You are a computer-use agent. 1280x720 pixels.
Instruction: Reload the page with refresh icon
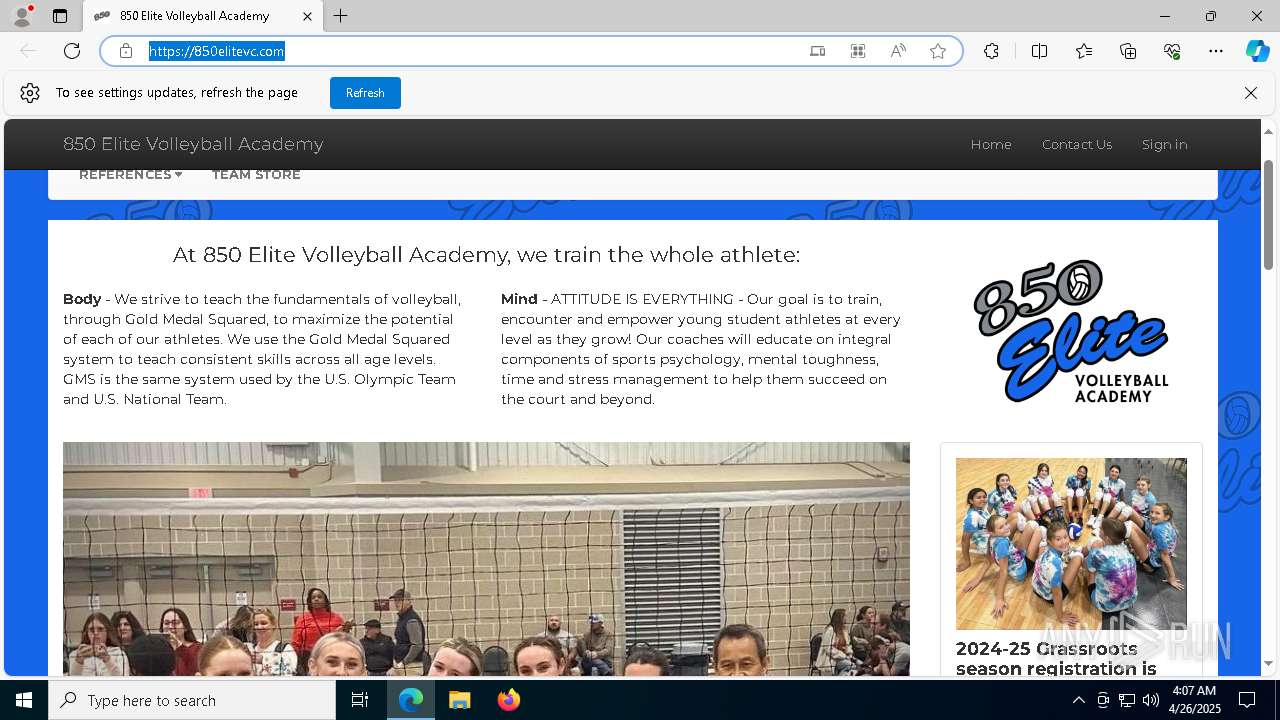click(72, 51)
